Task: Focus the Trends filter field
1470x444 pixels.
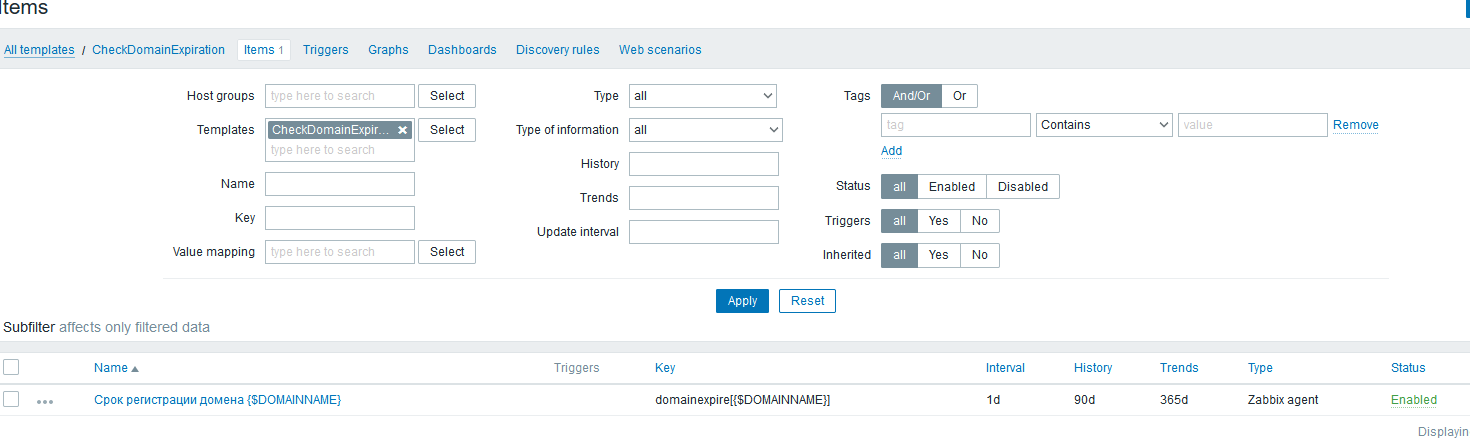Action: point(704,198)
